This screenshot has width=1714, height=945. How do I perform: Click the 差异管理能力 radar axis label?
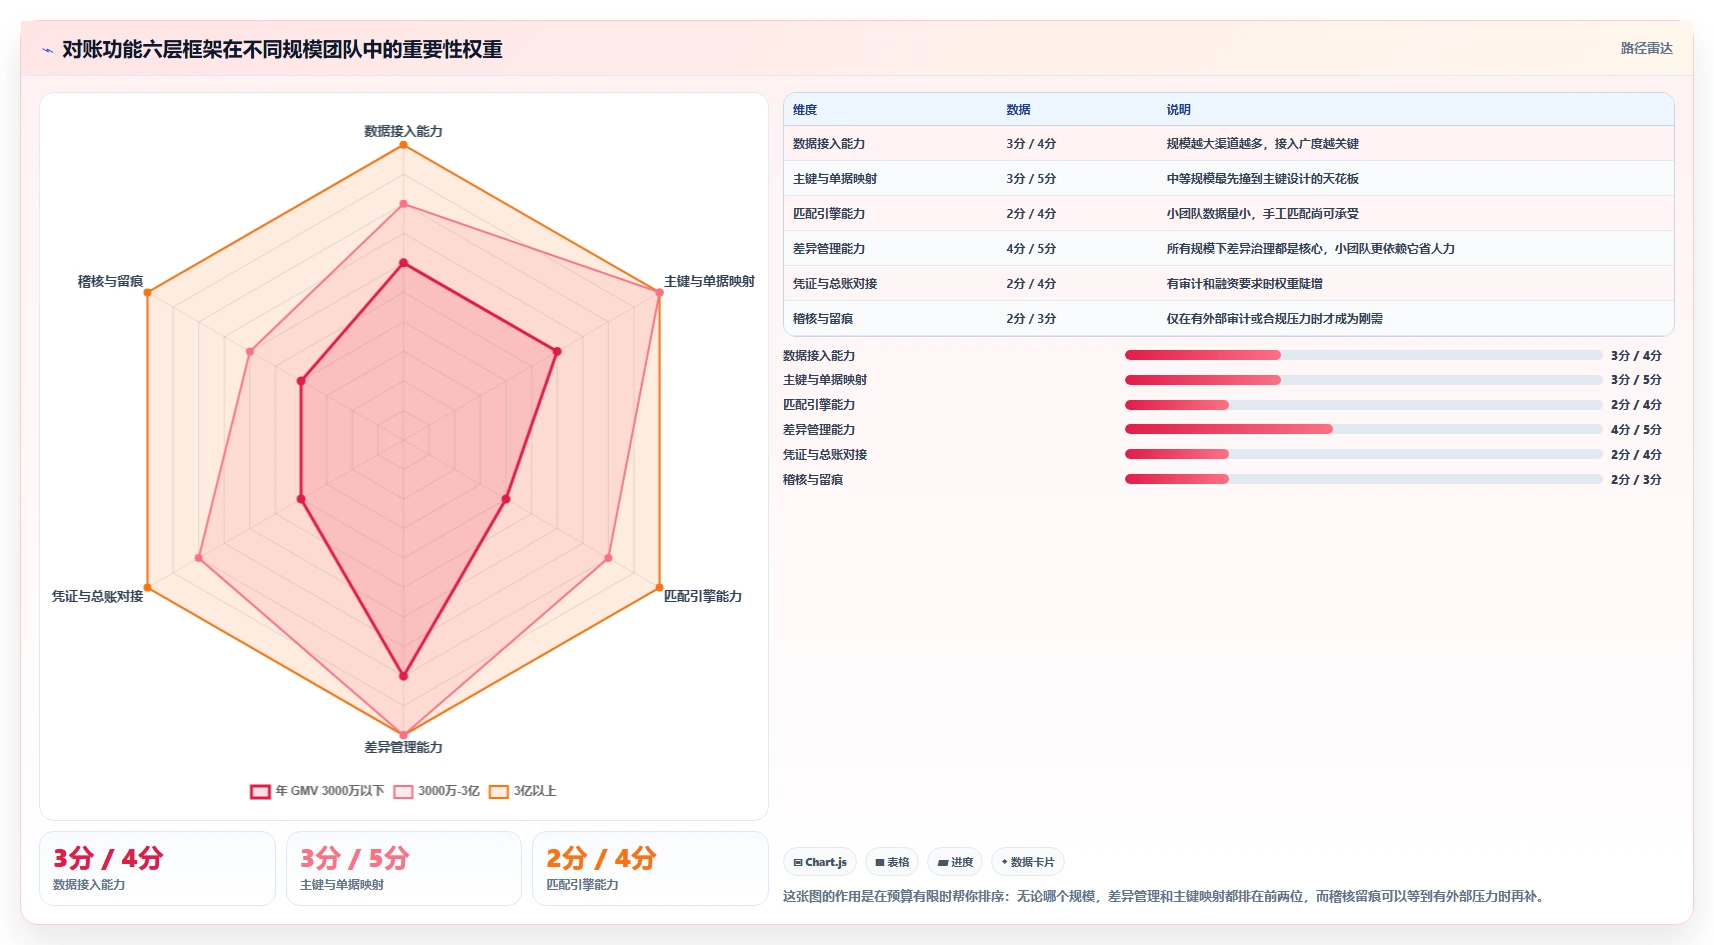[x=403, y=747]
